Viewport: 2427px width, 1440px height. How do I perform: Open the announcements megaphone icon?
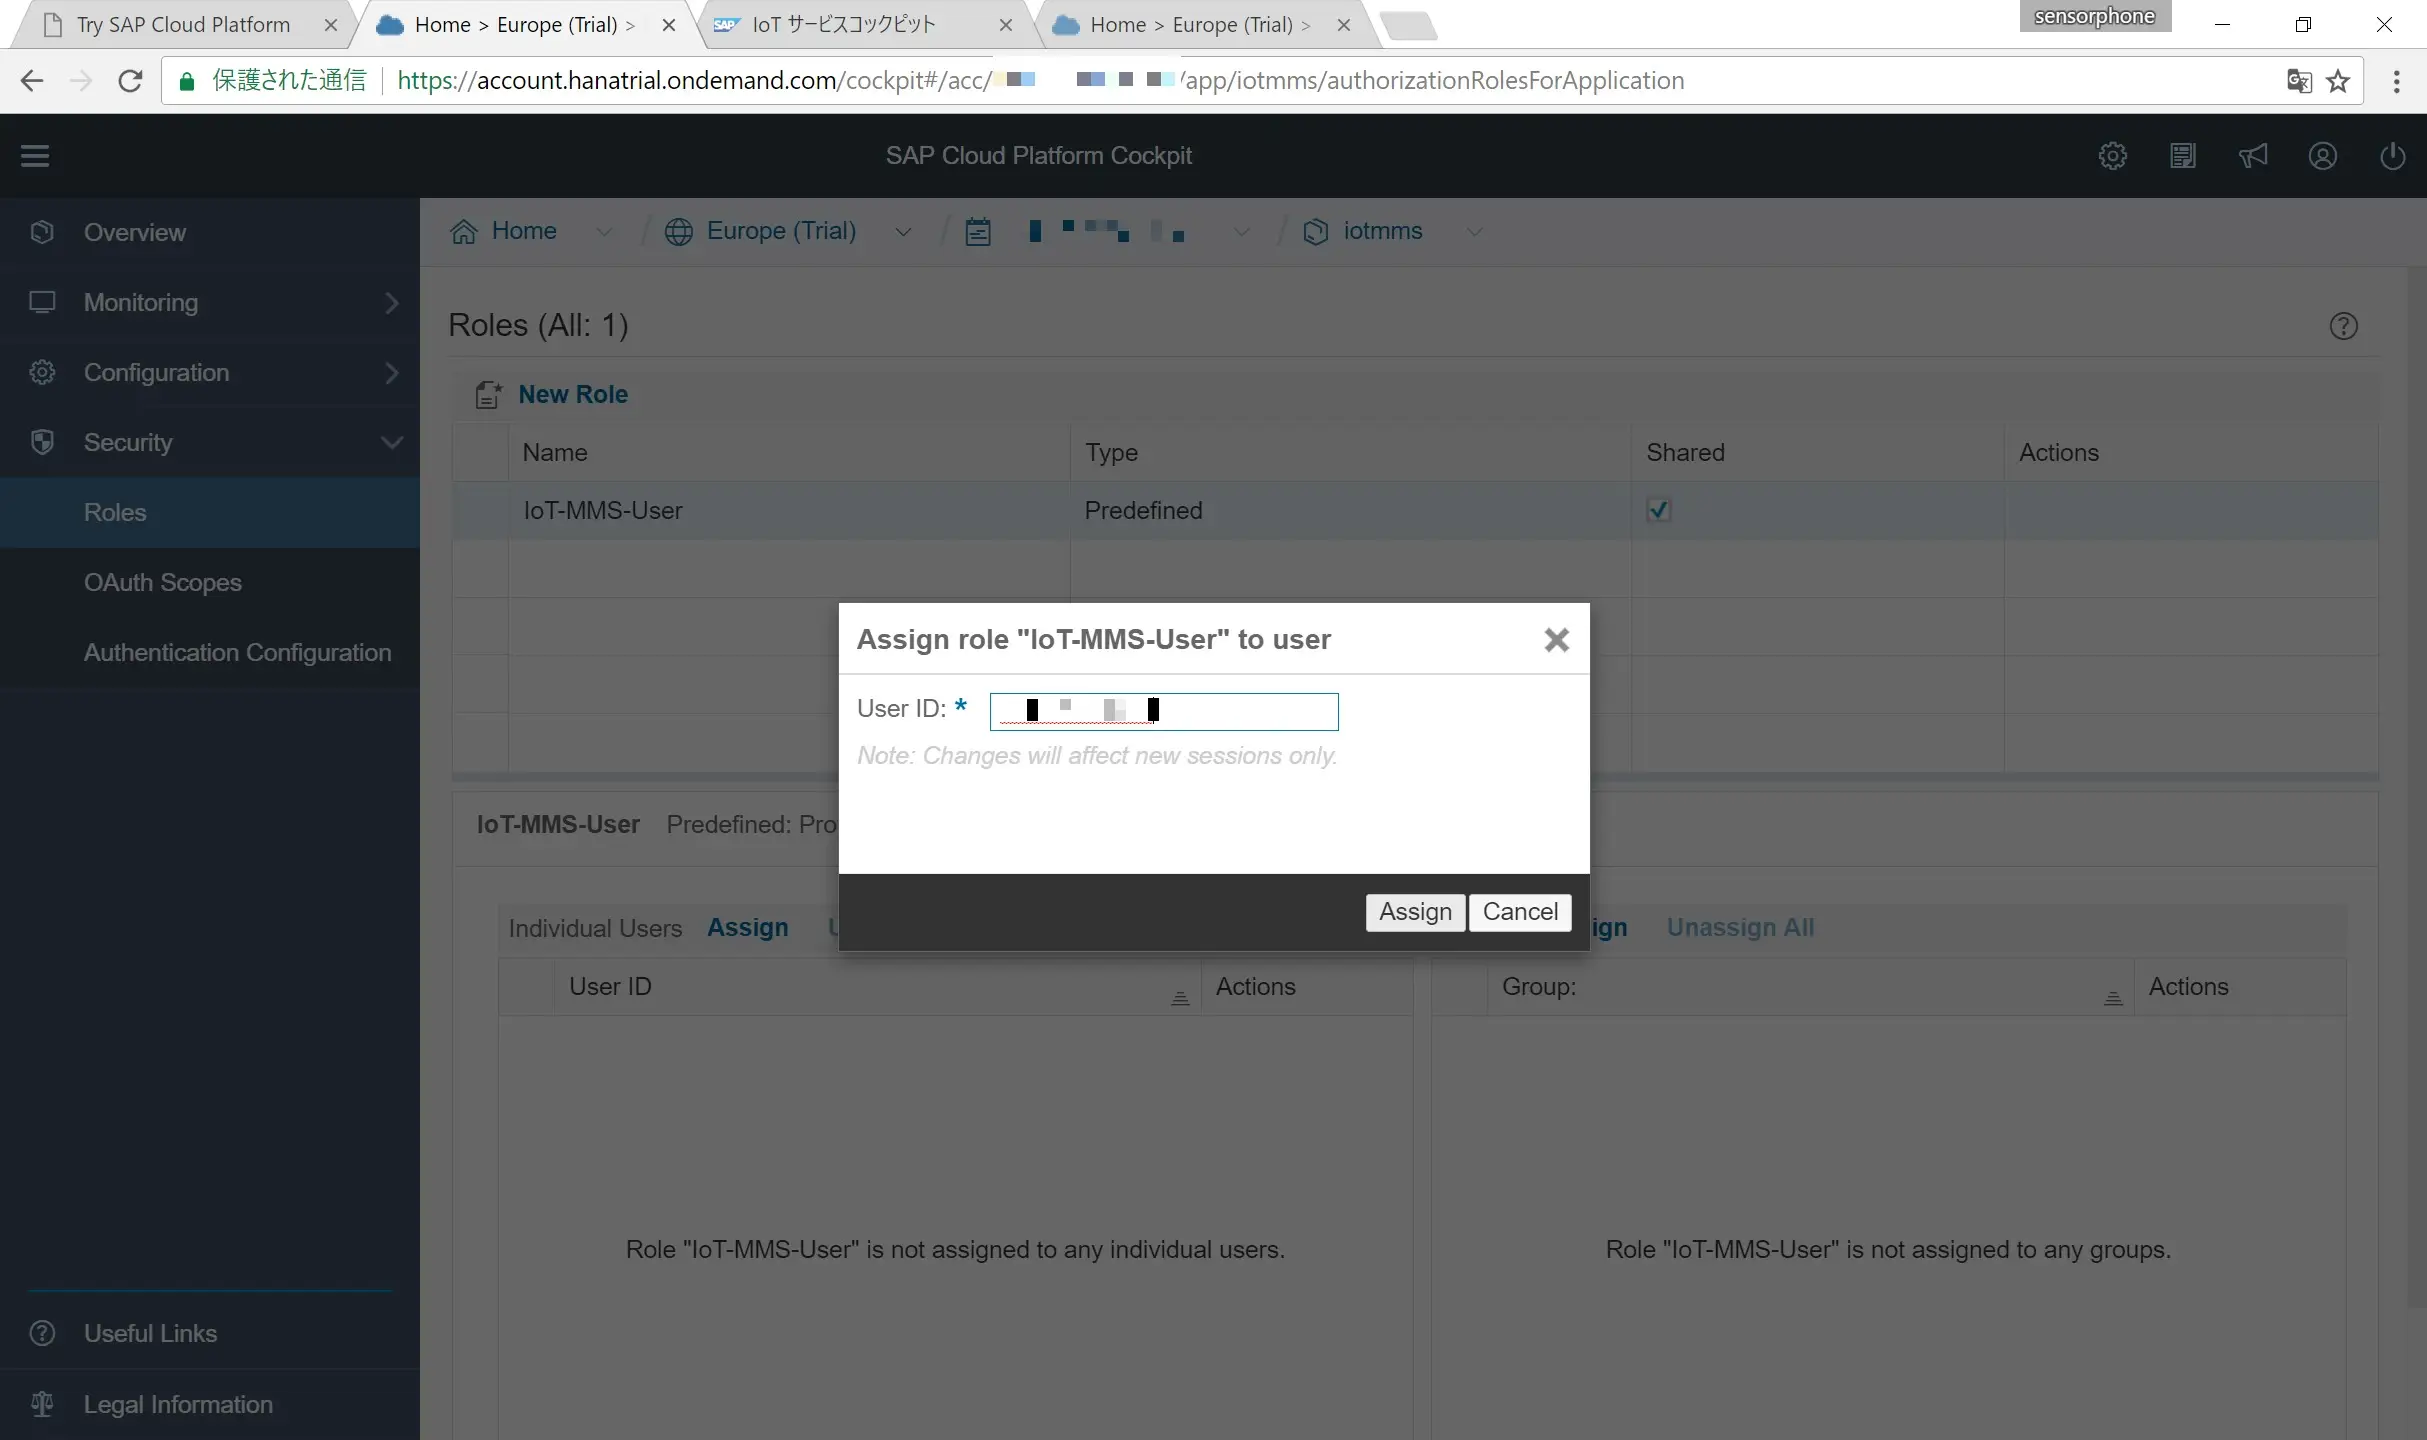pos(2252,156)
